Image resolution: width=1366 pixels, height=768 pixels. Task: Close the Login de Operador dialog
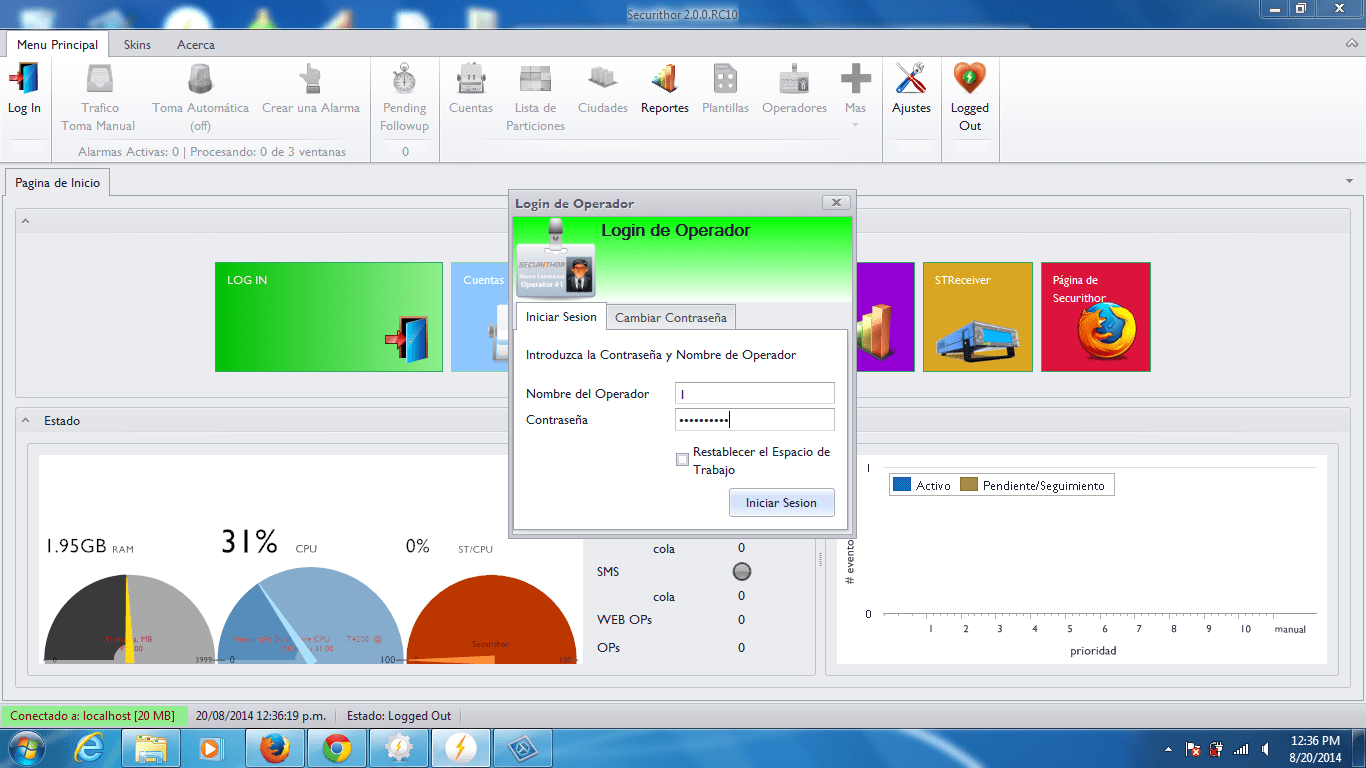pos(836,203)
